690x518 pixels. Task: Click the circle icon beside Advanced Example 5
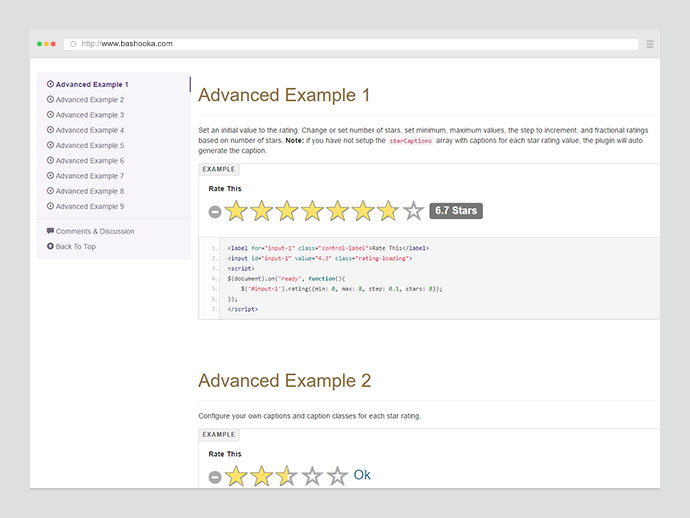click(50, 145)
